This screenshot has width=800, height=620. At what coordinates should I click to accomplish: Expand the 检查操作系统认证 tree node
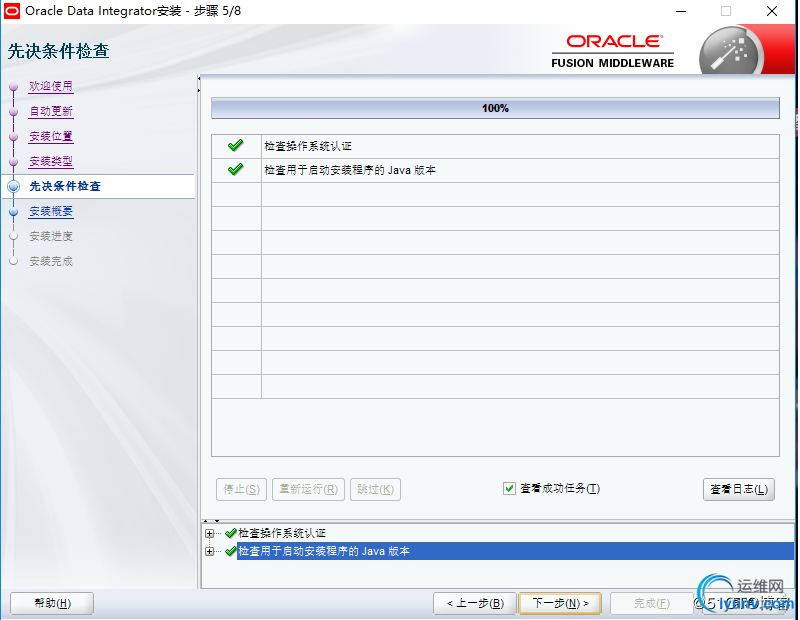click(x=209, y=533)
